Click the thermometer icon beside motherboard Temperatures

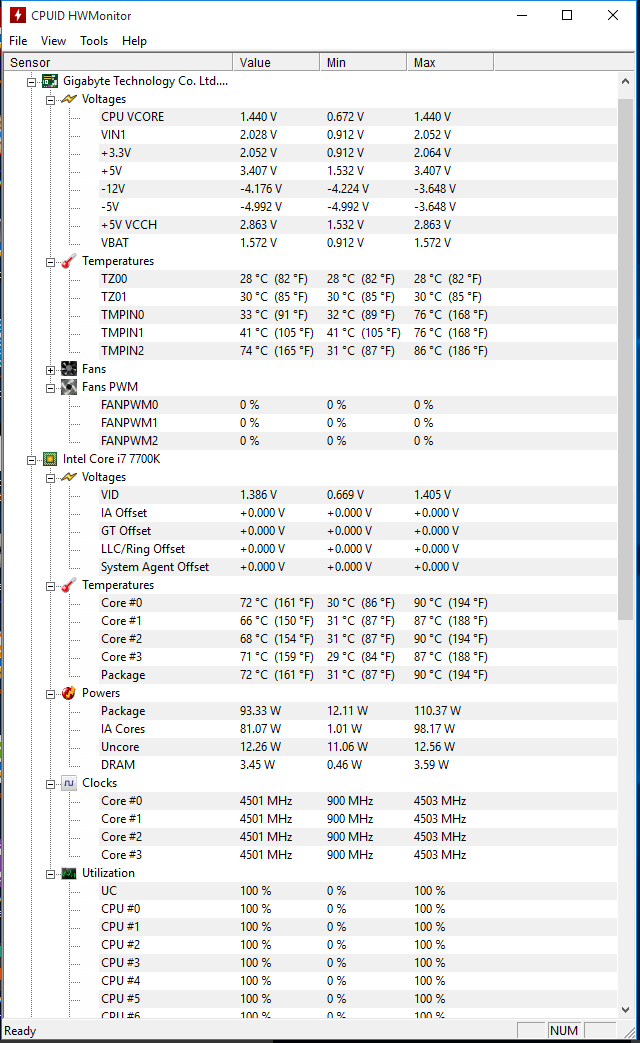coord(68,261)
